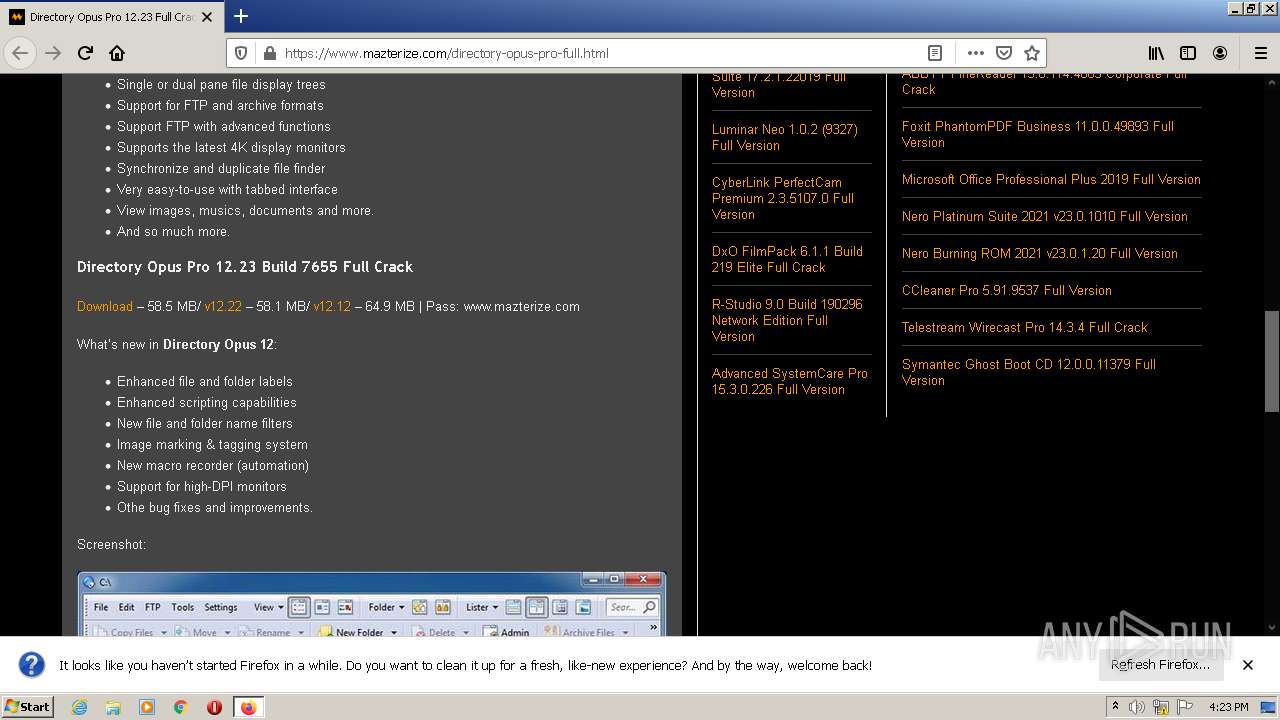1280x720 pixels.
Task: Save page to Pocket
Action: (x=1004, y=53)
